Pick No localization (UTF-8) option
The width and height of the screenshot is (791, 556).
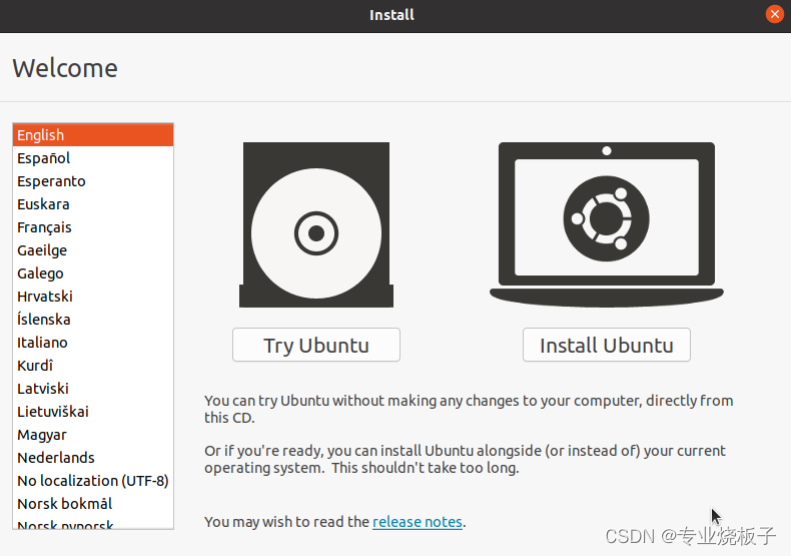pyautogui.click(x=93, y=481)
